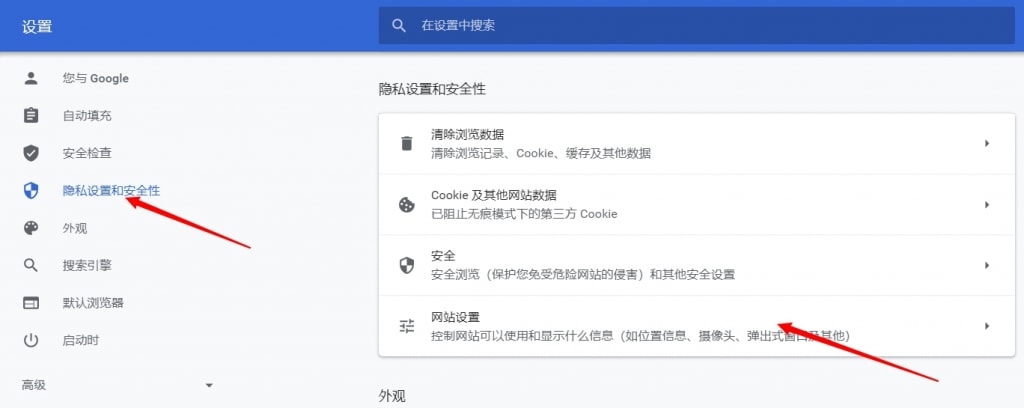Click the trash can icon for 清除浏览数据
The image size is (1024, 408).
[407, 144]
